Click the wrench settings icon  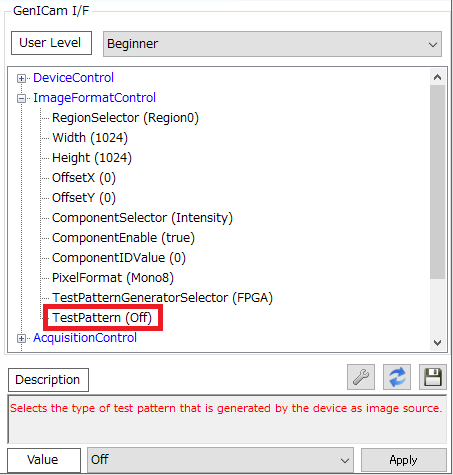(x=361, y=377)
